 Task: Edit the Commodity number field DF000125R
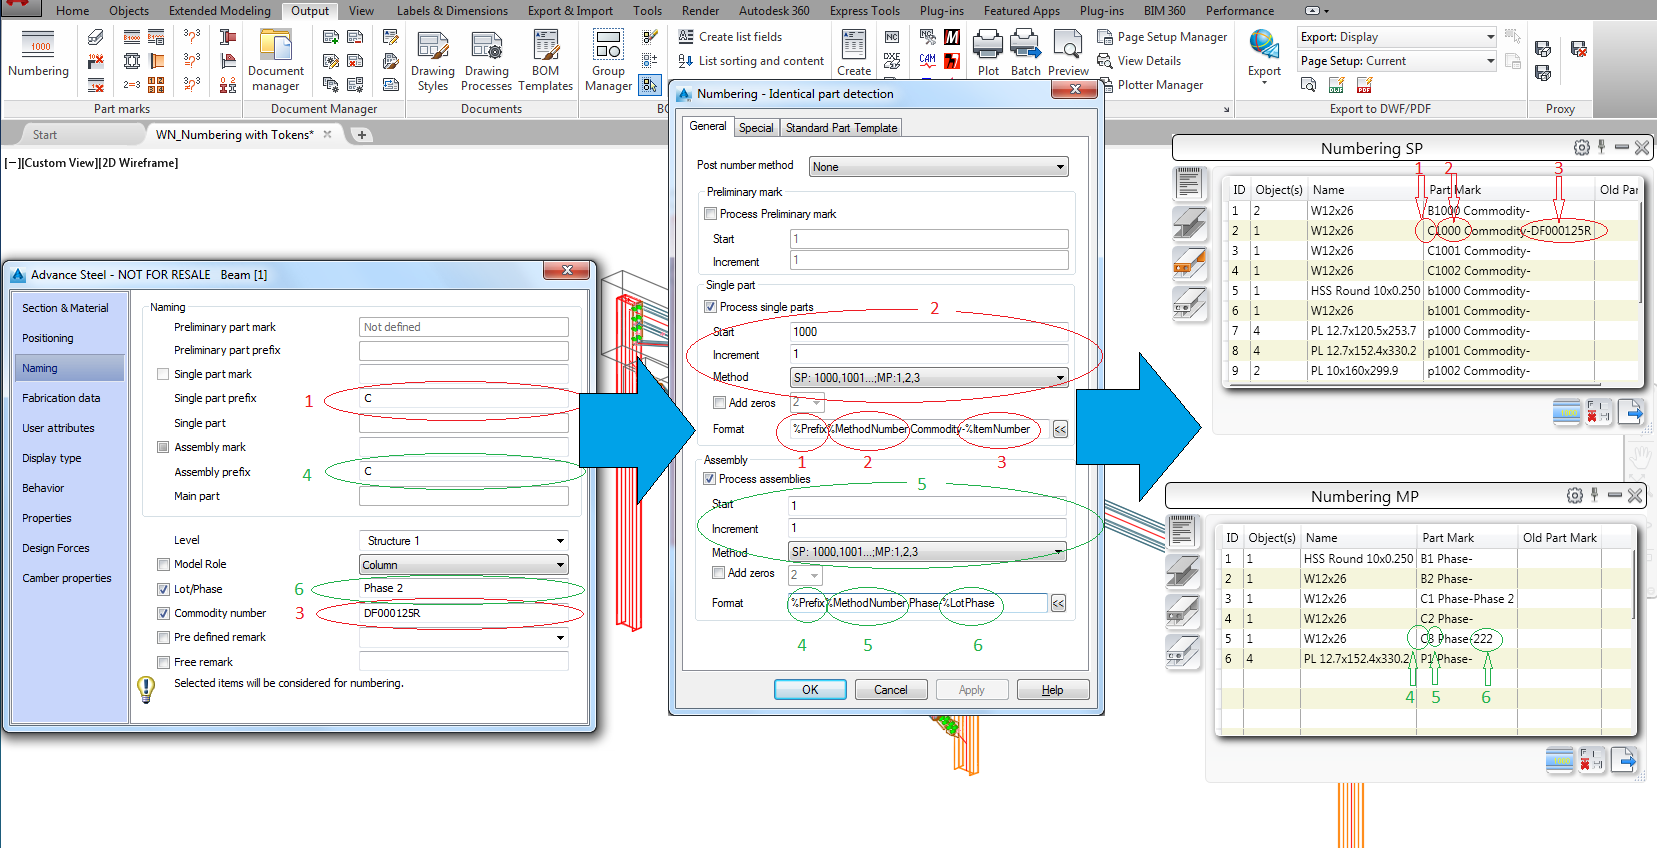click(x=464, y=614)
